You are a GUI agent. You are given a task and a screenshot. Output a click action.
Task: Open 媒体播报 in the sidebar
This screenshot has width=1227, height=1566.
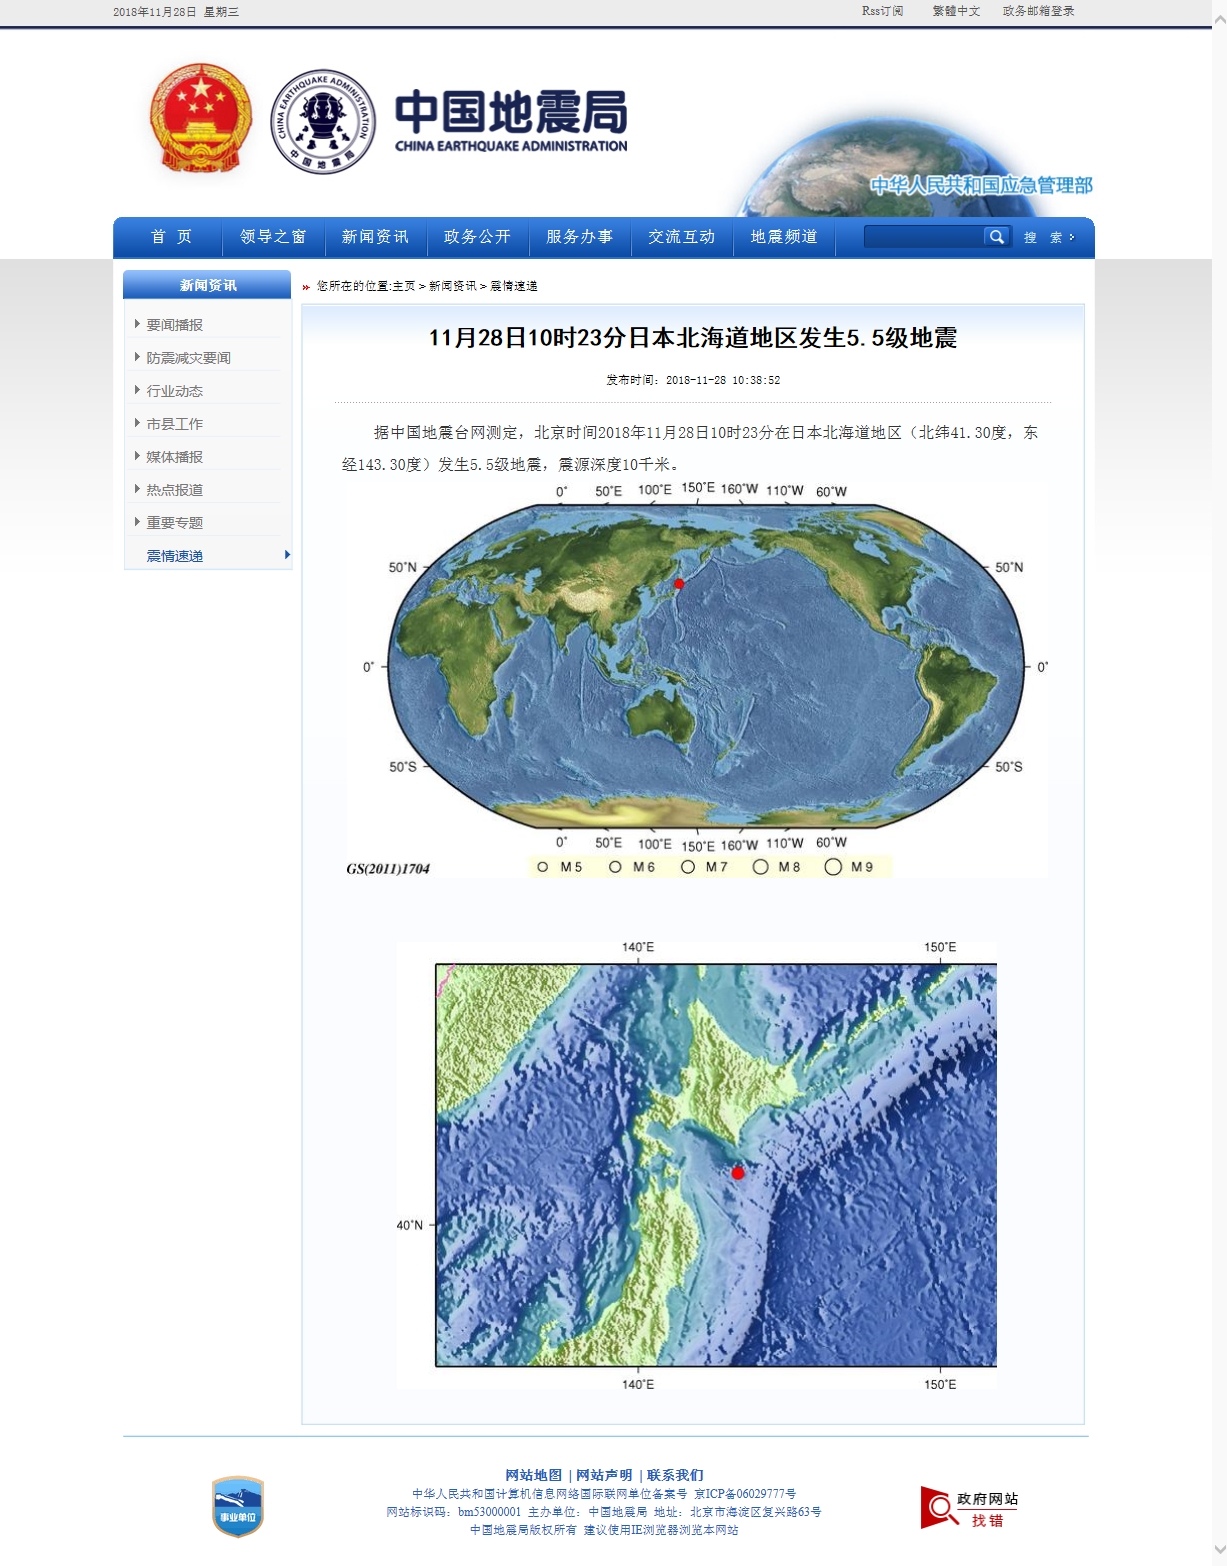175,457
